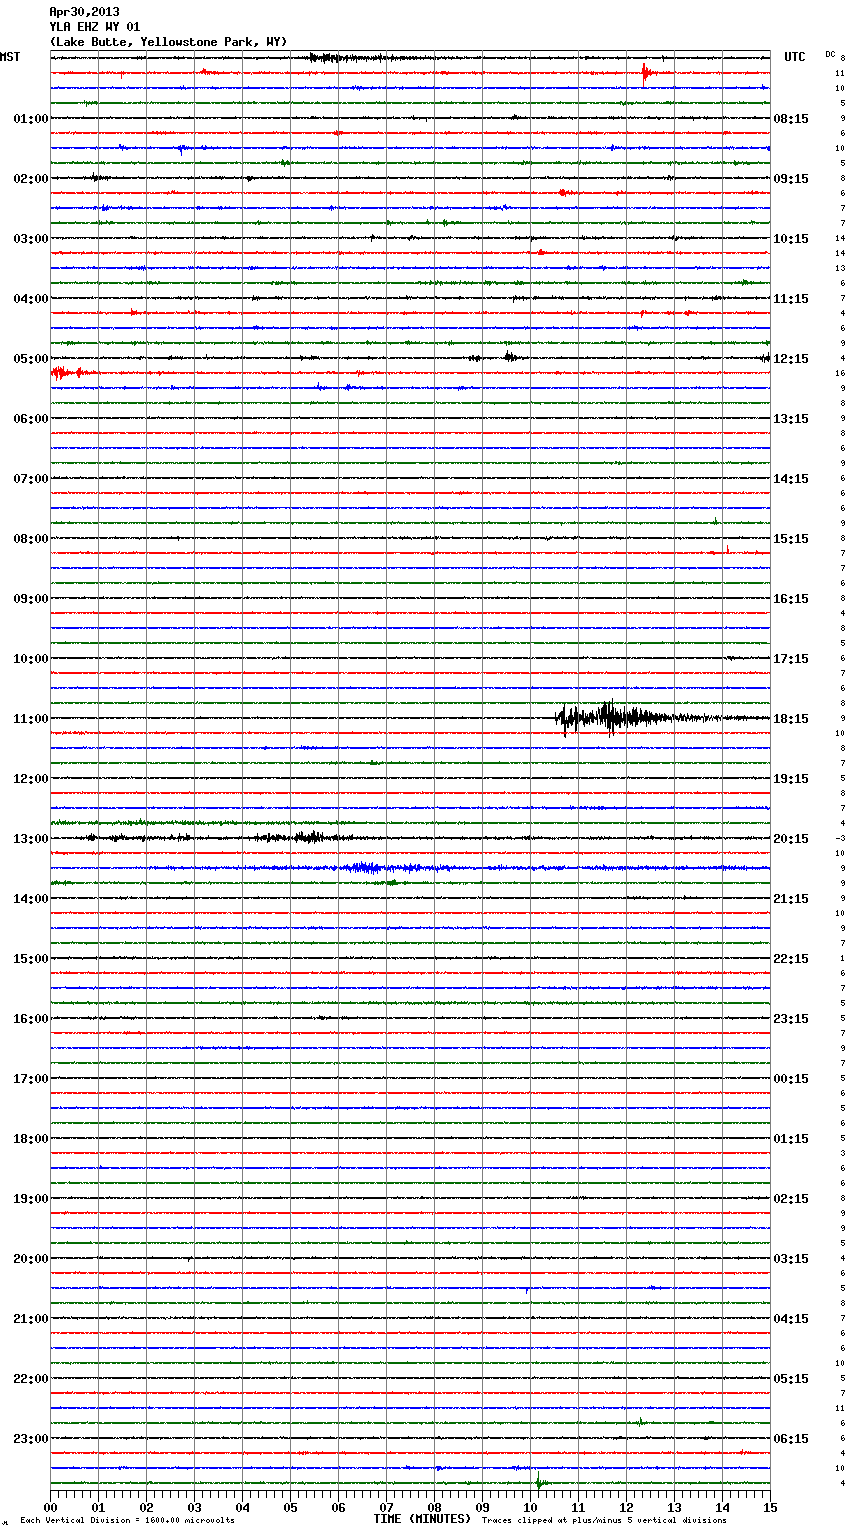Click the 10:15 UTC row label
850x1534 pixels.
[x=791, y=239]
